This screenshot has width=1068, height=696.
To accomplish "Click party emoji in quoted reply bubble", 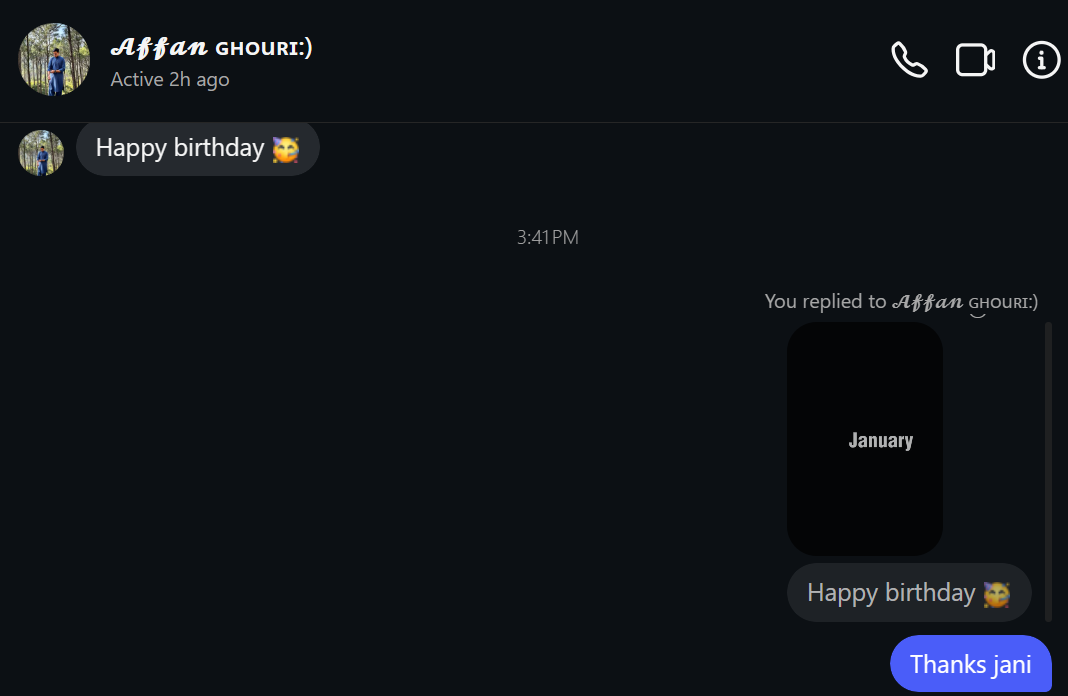I will (996, 594).
